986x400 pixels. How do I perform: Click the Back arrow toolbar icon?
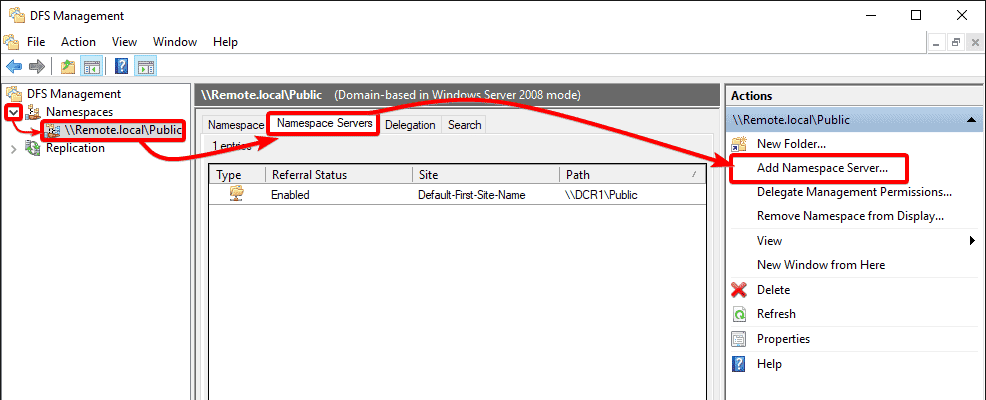14,66
